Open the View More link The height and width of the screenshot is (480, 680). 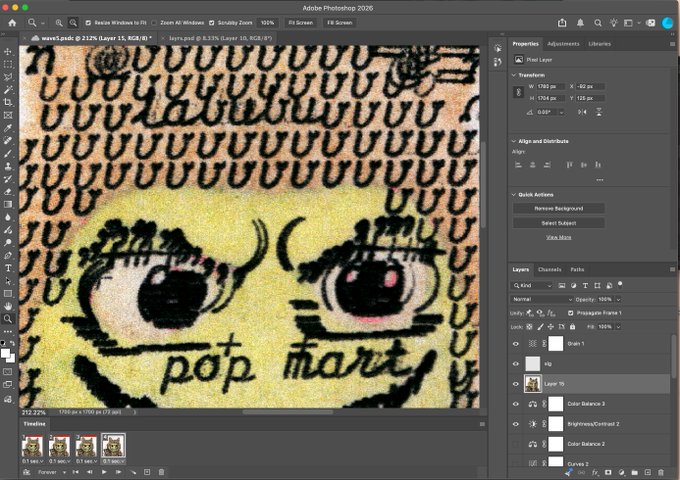click(x=559, y=237)
